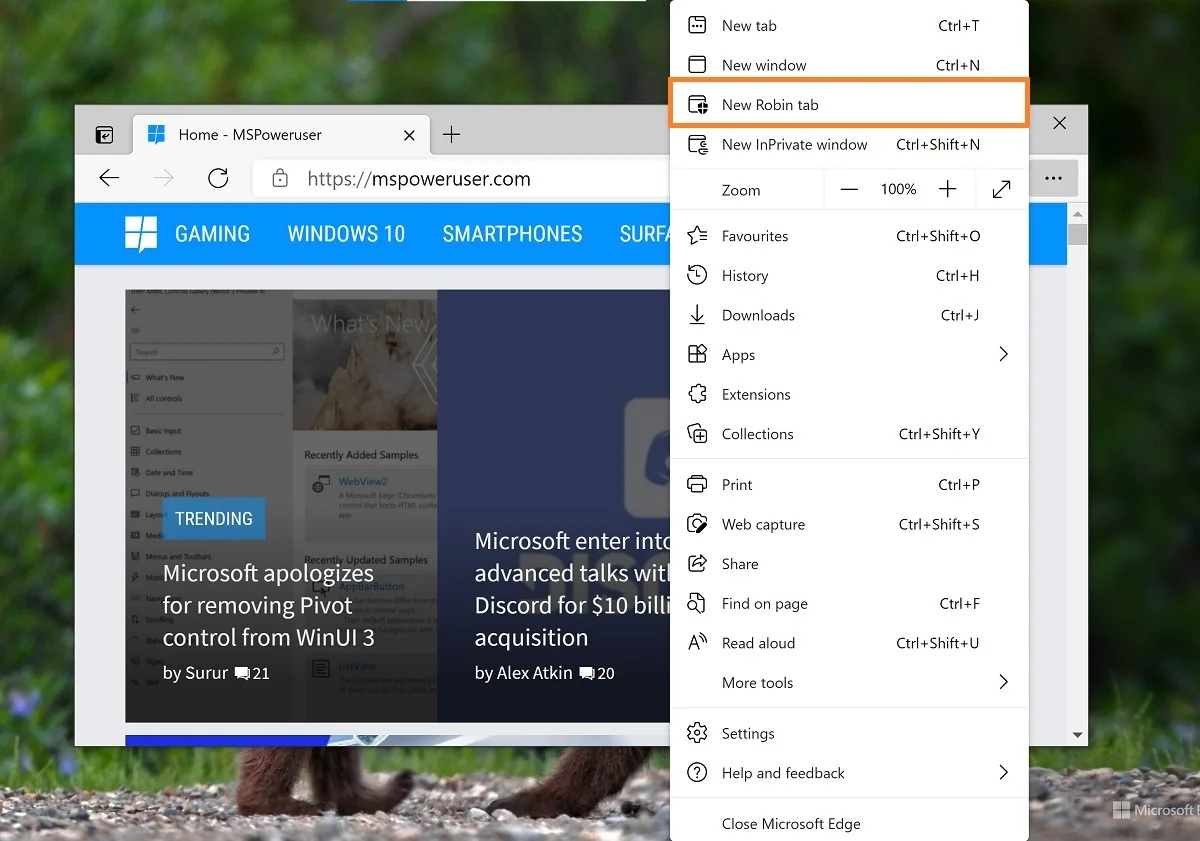Click author link Surur

tap(207, 673)
